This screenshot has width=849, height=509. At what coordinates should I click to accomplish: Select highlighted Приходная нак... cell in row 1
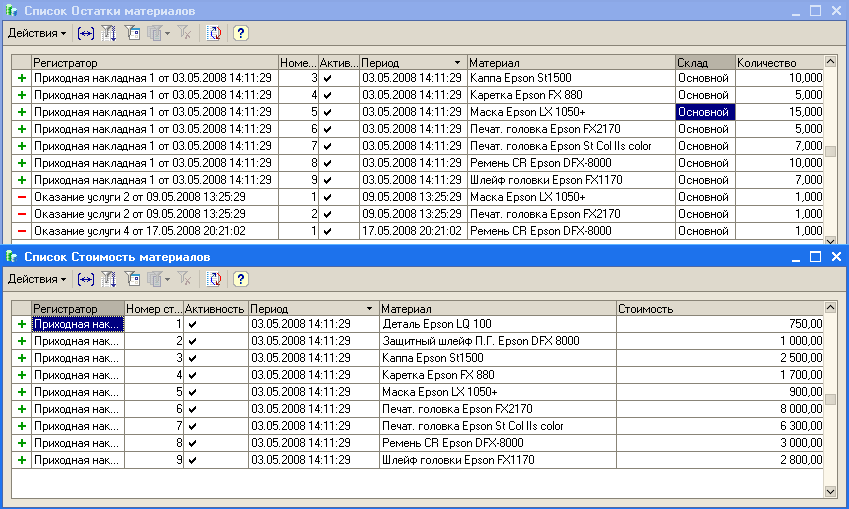coord(78,324)
